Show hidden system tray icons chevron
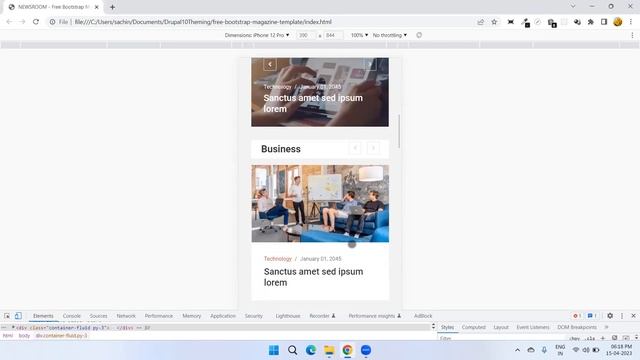Image resolution: width=640 pixels, height=360 pixels. click(x=517, y=350)
